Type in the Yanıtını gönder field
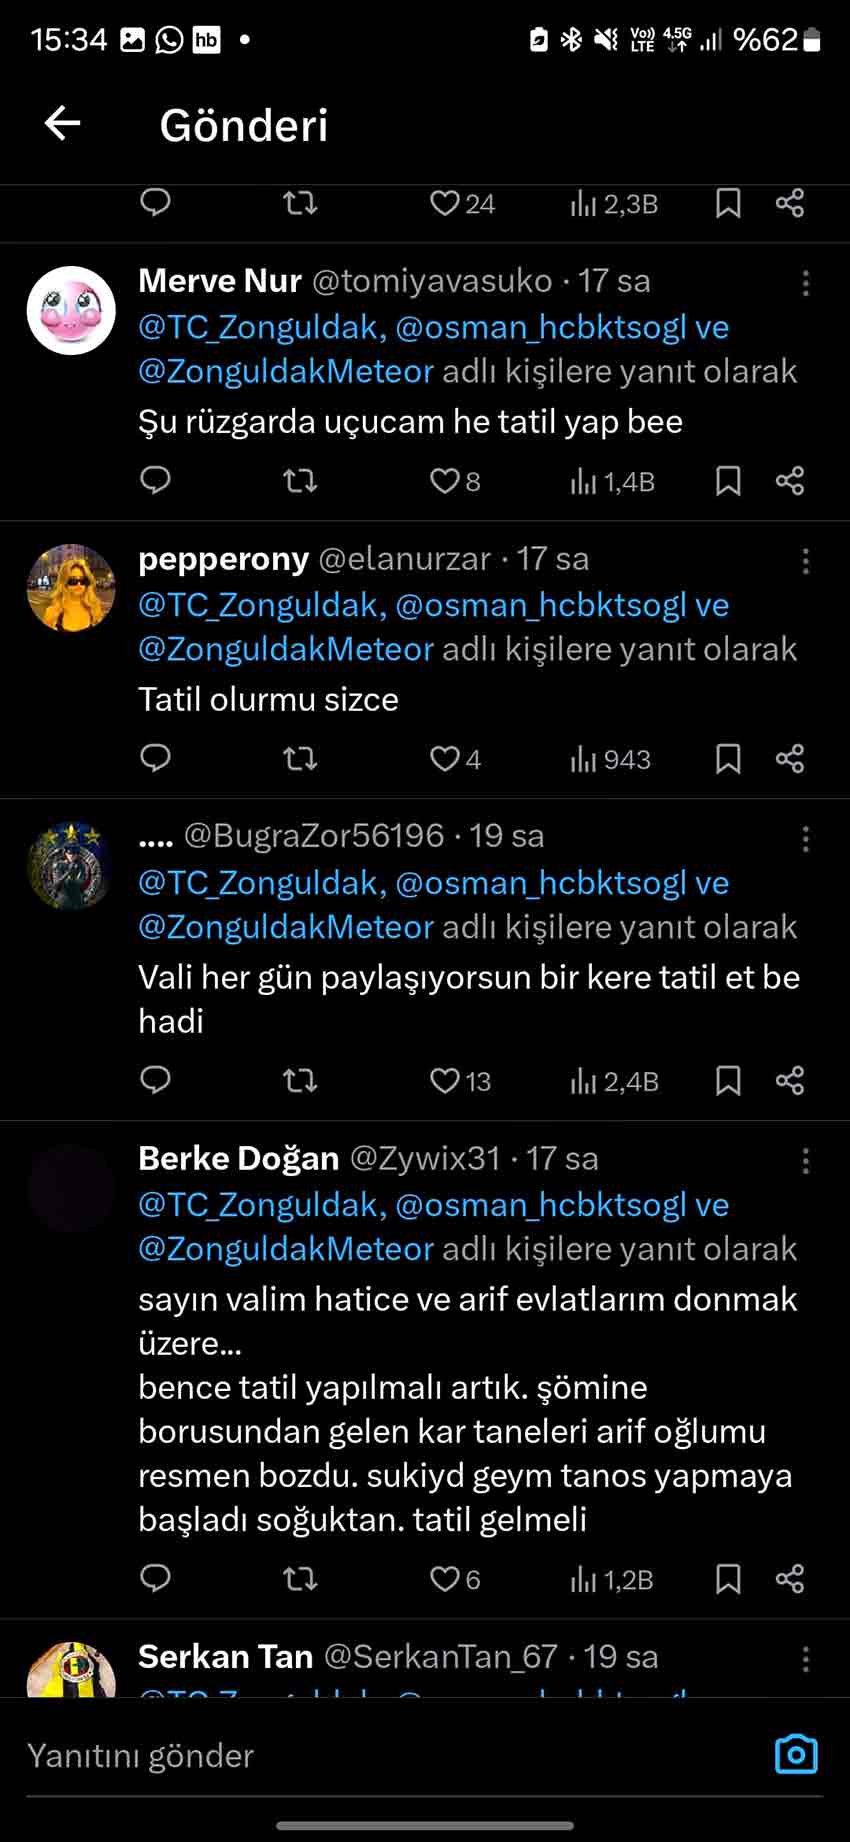Viewport: 850px width, 1842px height. pos(380,1755)
